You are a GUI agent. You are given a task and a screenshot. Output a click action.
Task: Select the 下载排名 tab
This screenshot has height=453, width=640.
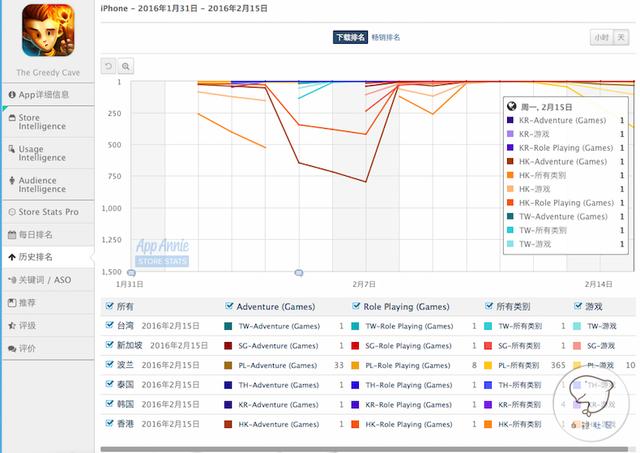[350, 37]
